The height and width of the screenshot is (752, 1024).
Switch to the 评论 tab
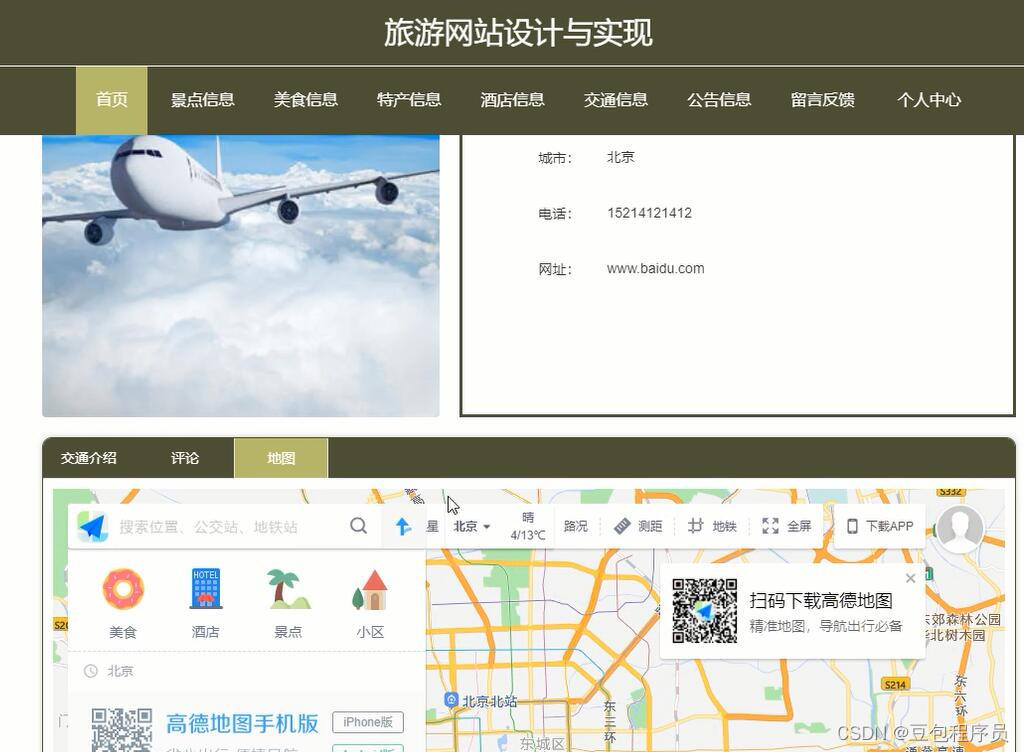click(184, 458)
